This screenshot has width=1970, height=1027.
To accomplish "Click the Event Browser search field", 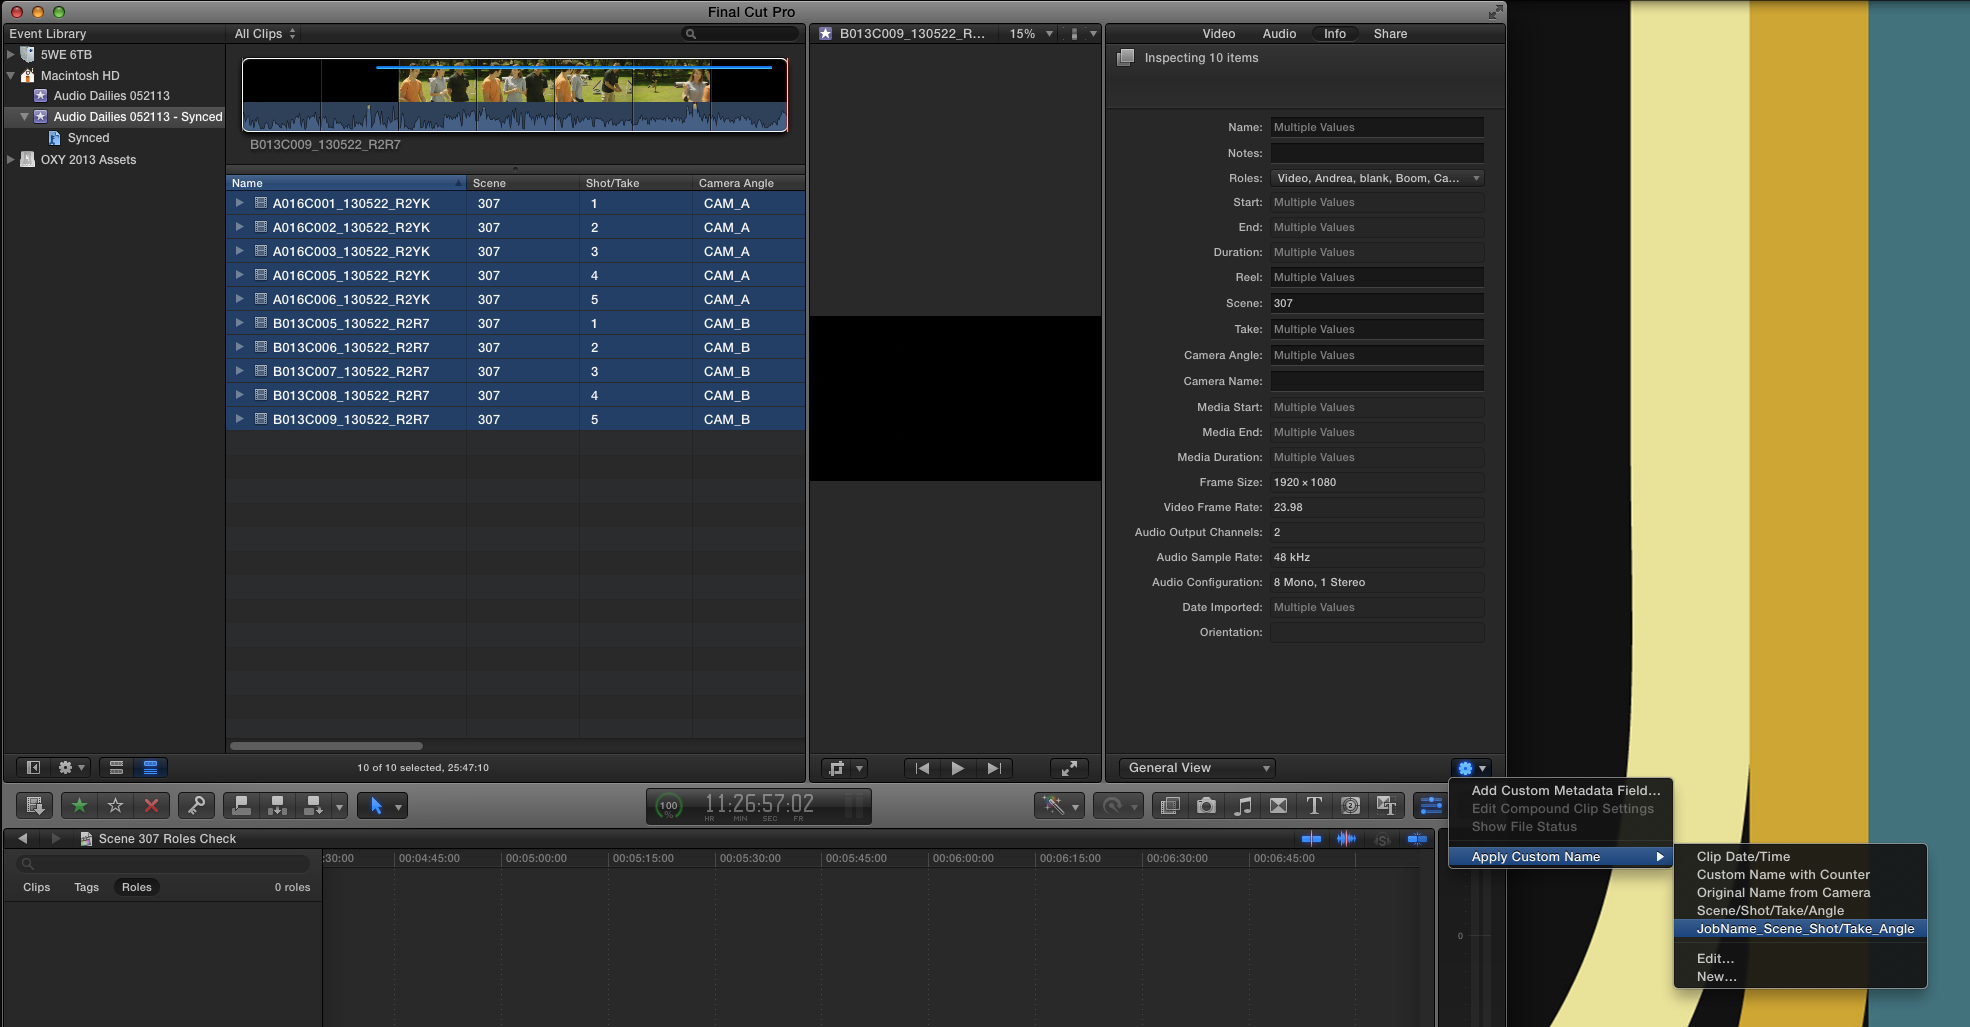I will [740, 33].
